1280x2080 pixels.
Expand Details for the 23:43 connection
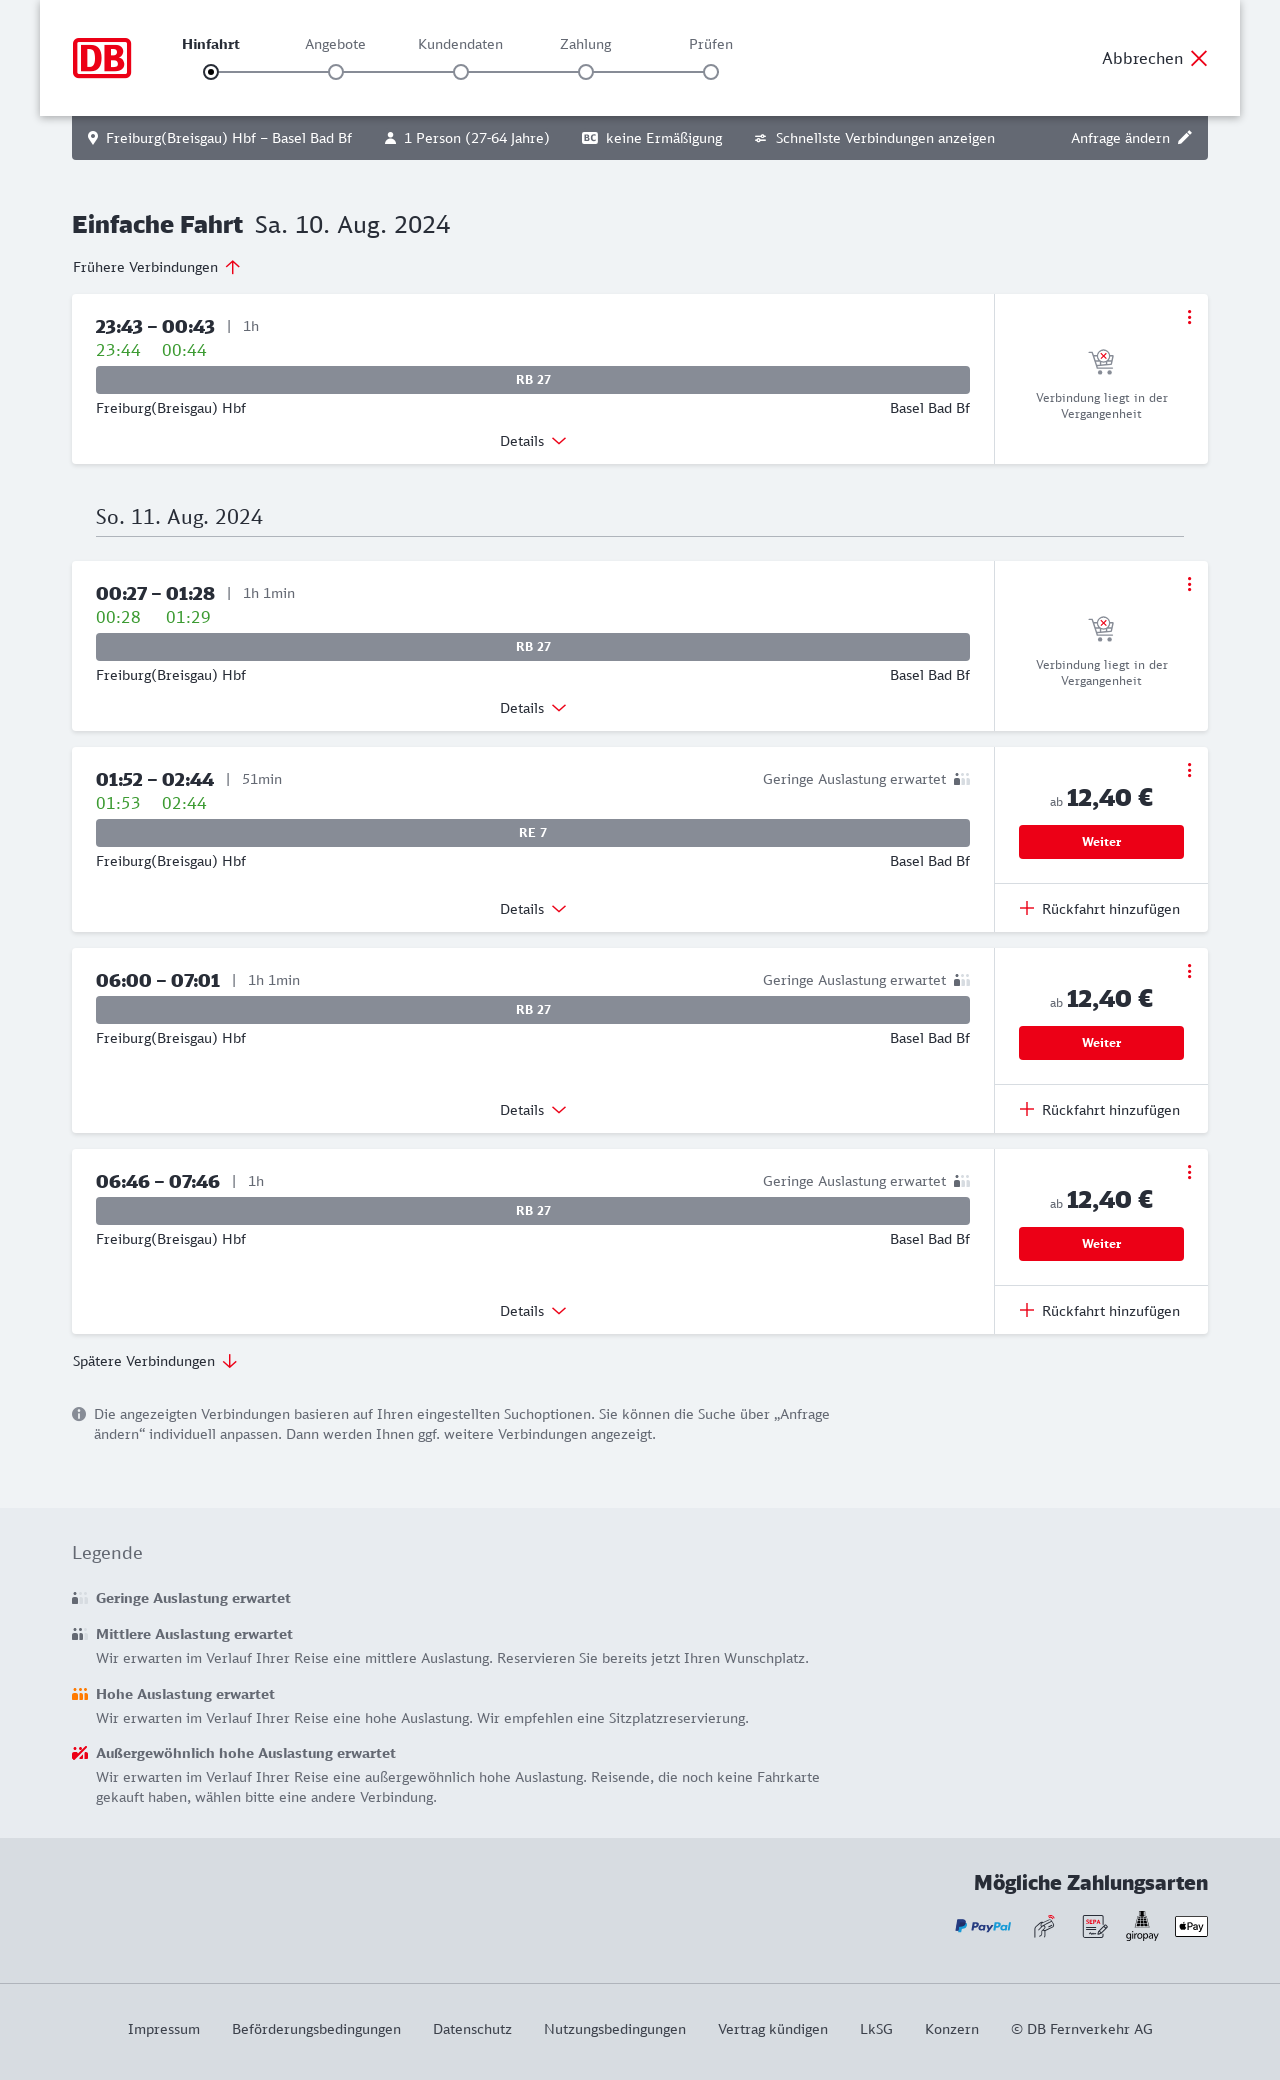533,441
